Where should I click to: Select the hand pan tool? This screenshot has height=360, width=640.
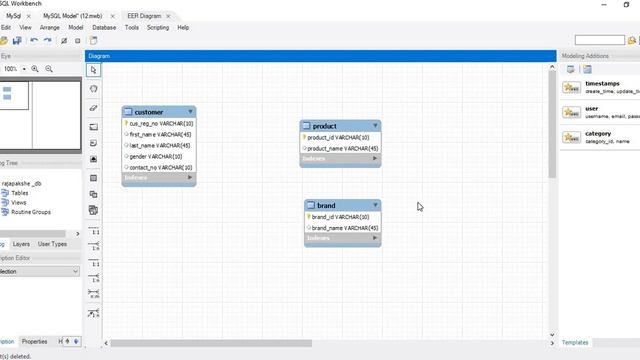pyautogui.click(x=93, y=89)
